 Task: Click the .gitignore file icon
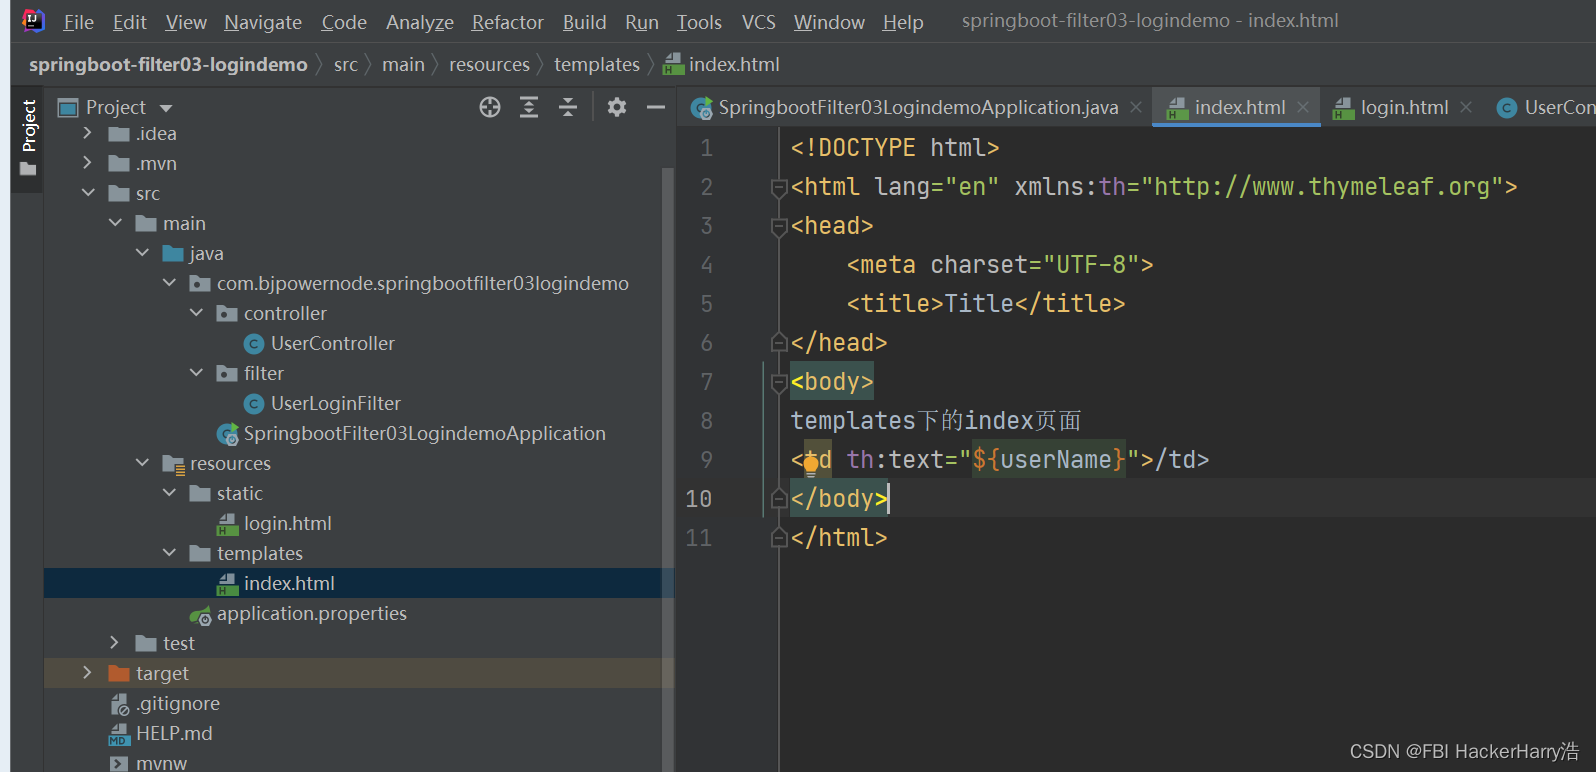point(120,704)
